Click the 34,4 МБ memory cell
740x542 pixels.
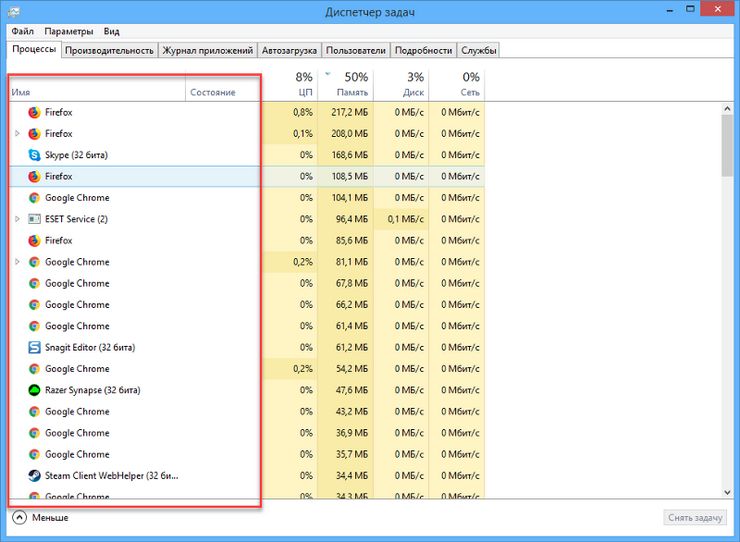coord(345,475)
